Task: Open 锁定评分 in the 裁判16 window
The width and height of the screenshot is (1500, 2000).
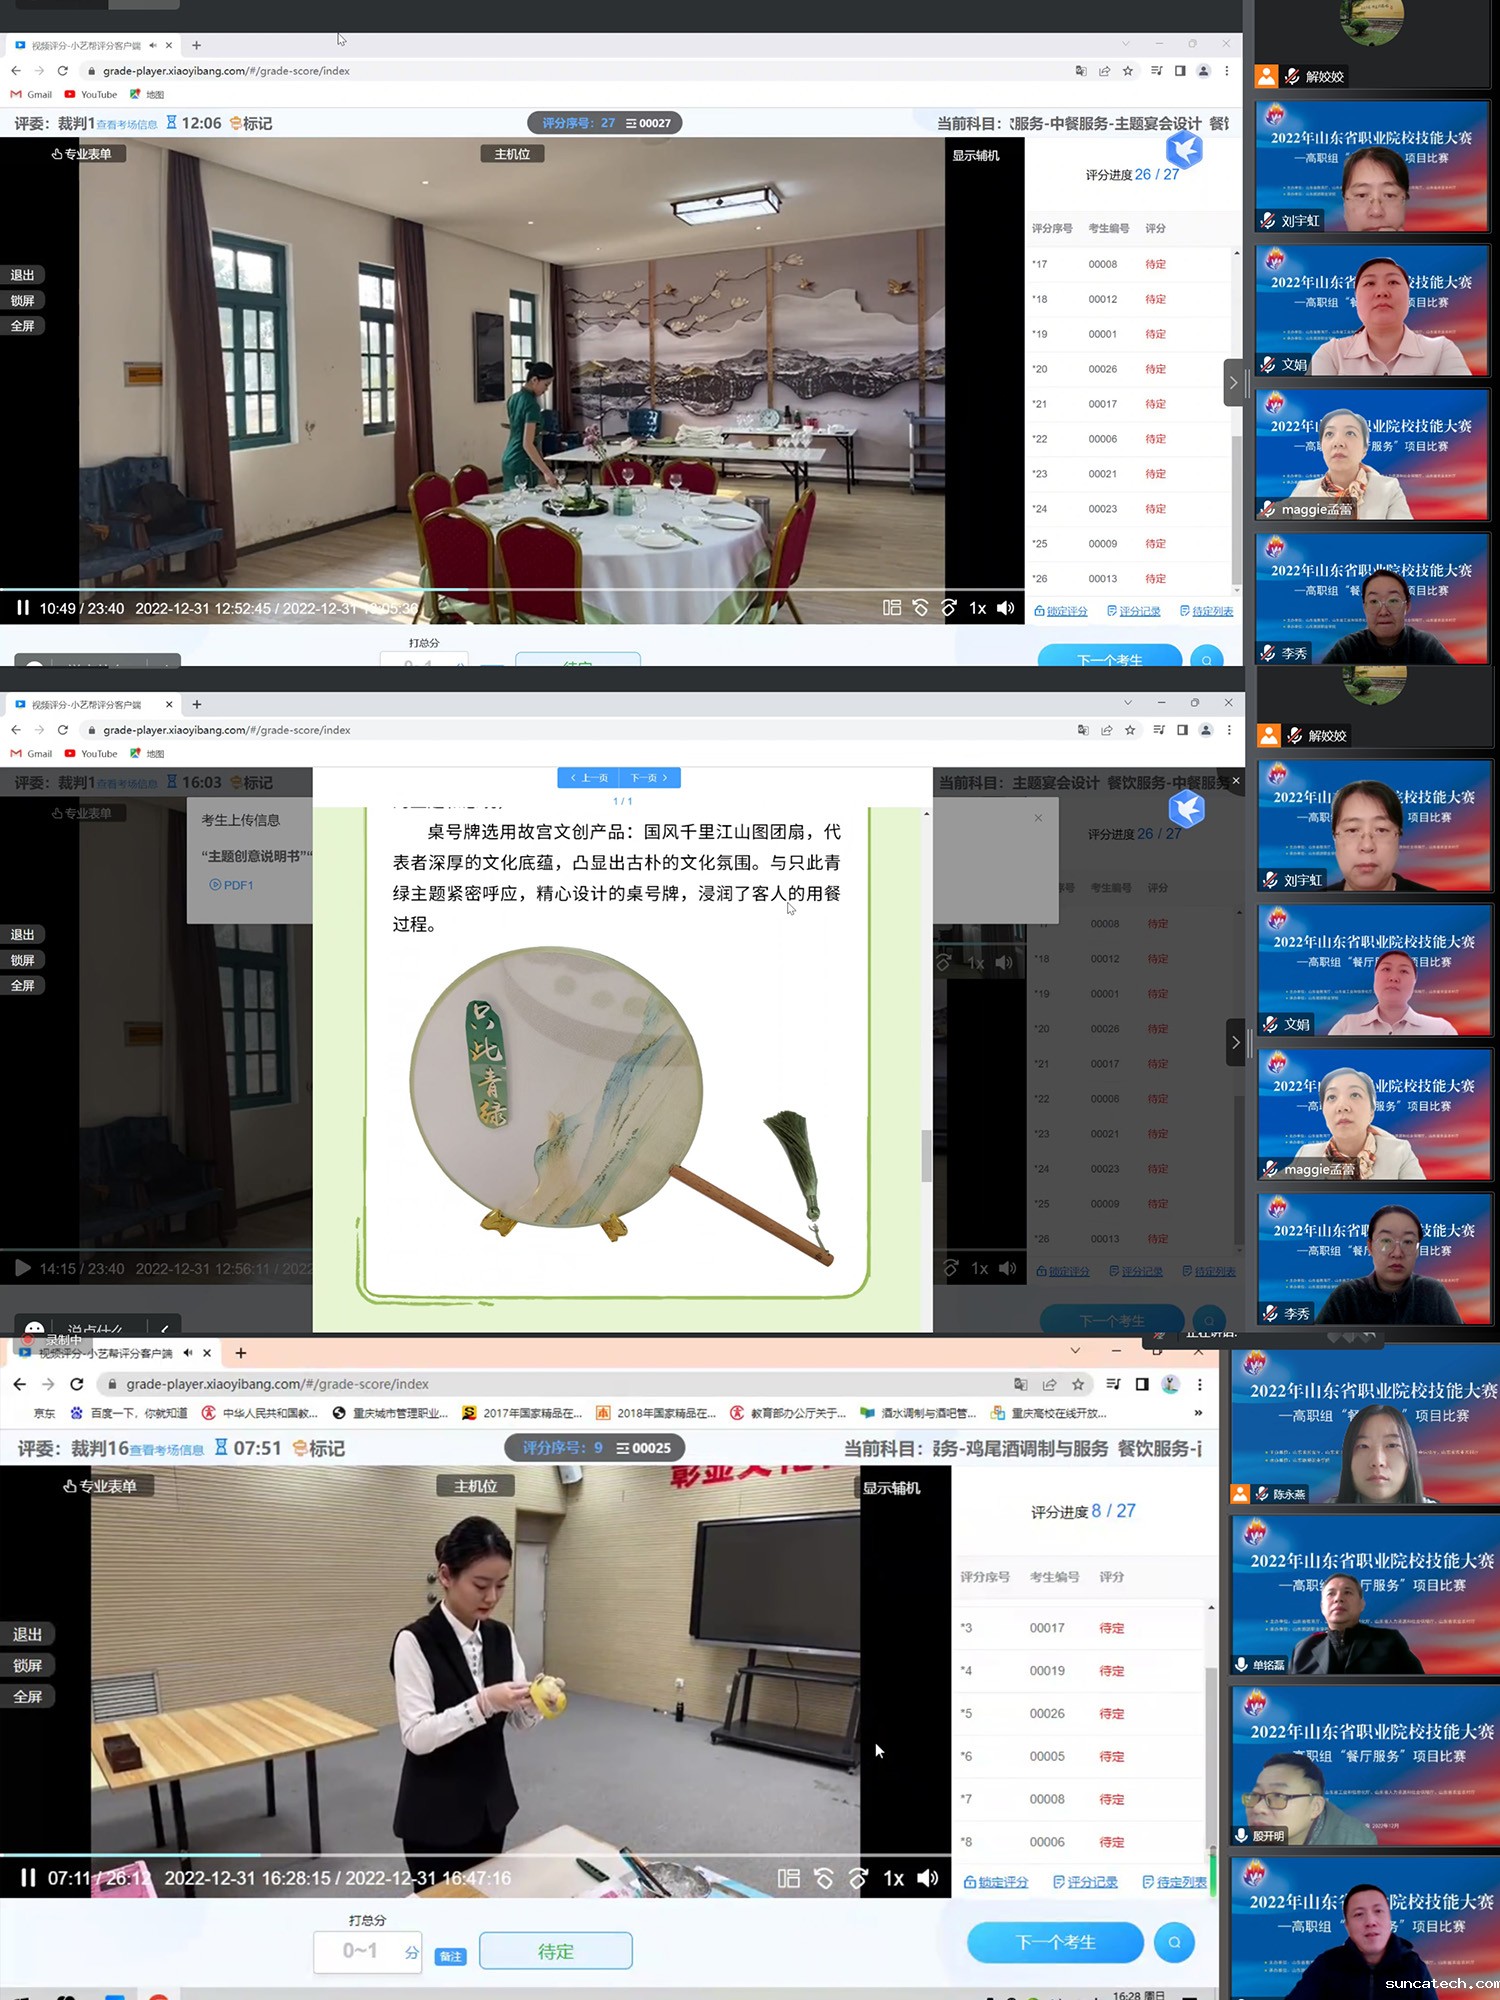Action: [x=996, y=1882]
